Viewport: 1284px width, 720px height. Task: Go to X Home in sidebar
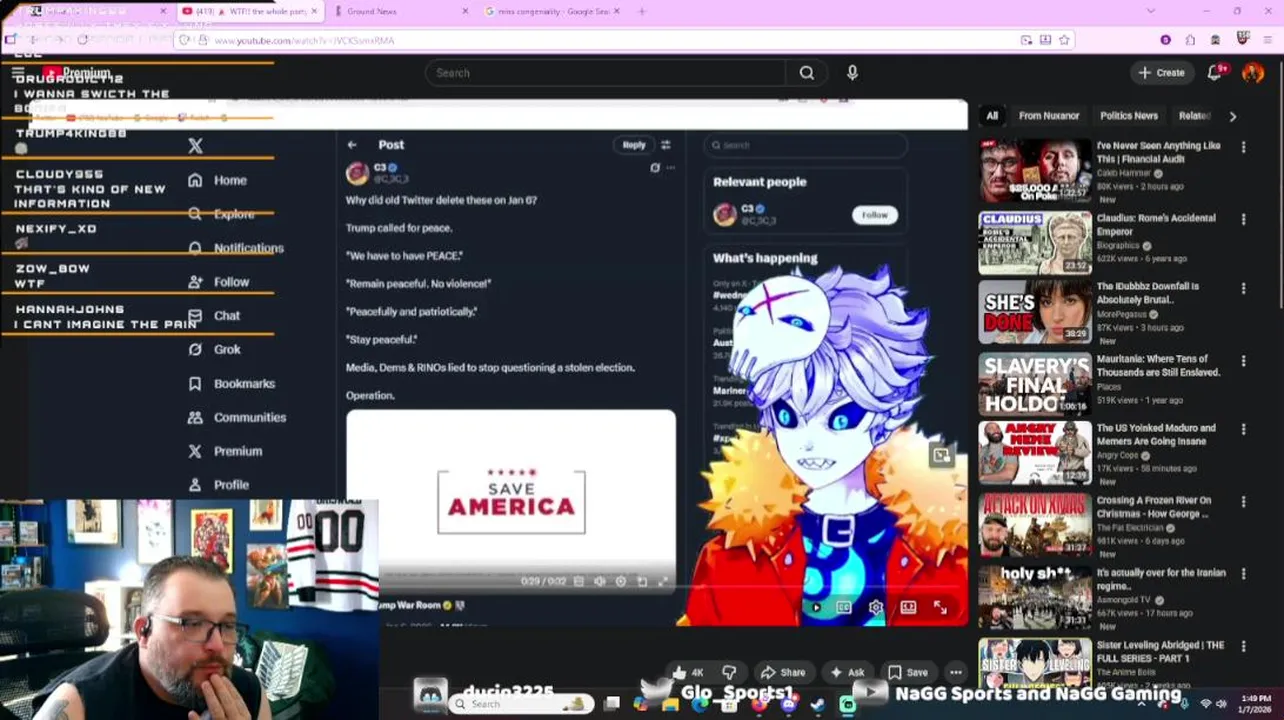(x=217, y=180)
